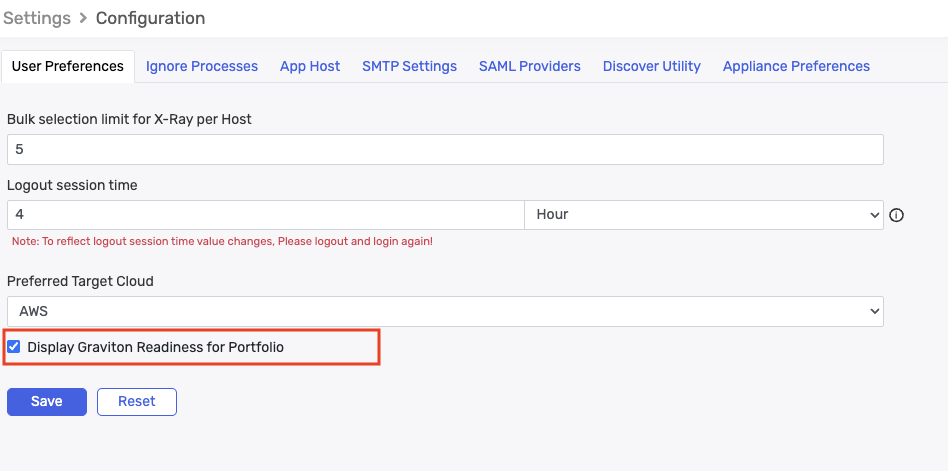Screen dimensions: 948x471
Task: Click the Configuration breadcrumb title
Action: pos(150,18)
